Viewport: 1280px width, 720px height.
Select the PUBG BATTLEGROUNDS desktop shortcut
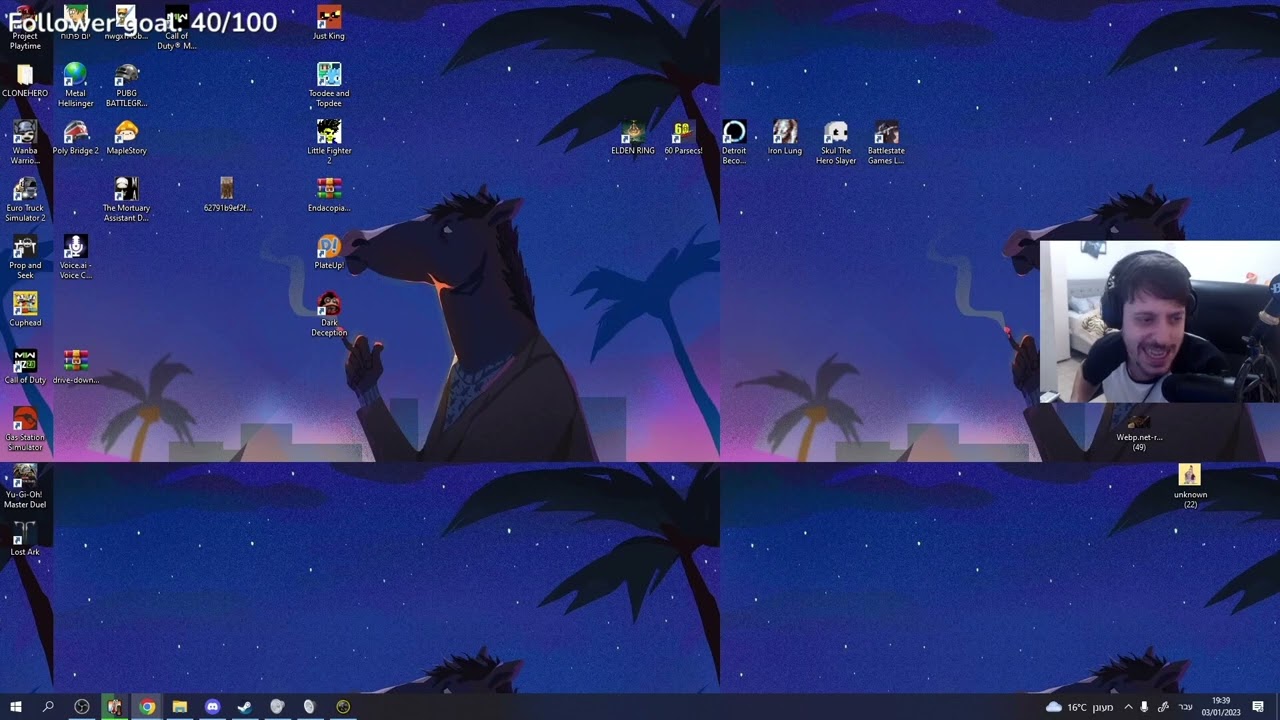[x=126, y=85]
